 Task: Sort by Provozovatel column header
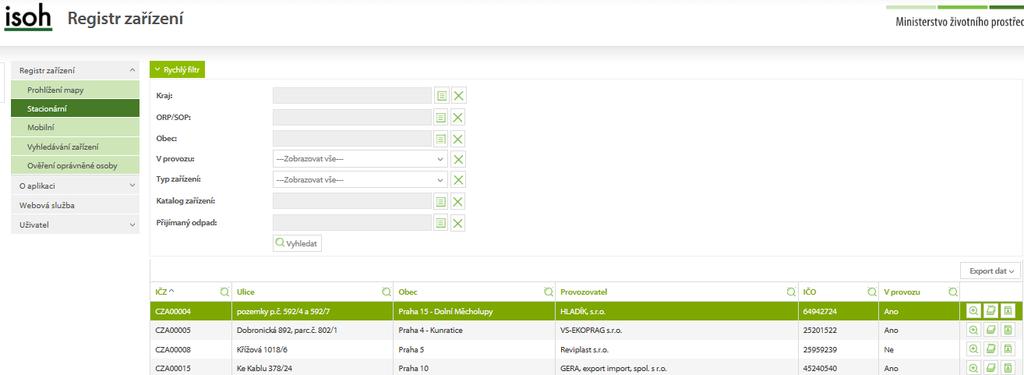583,292
